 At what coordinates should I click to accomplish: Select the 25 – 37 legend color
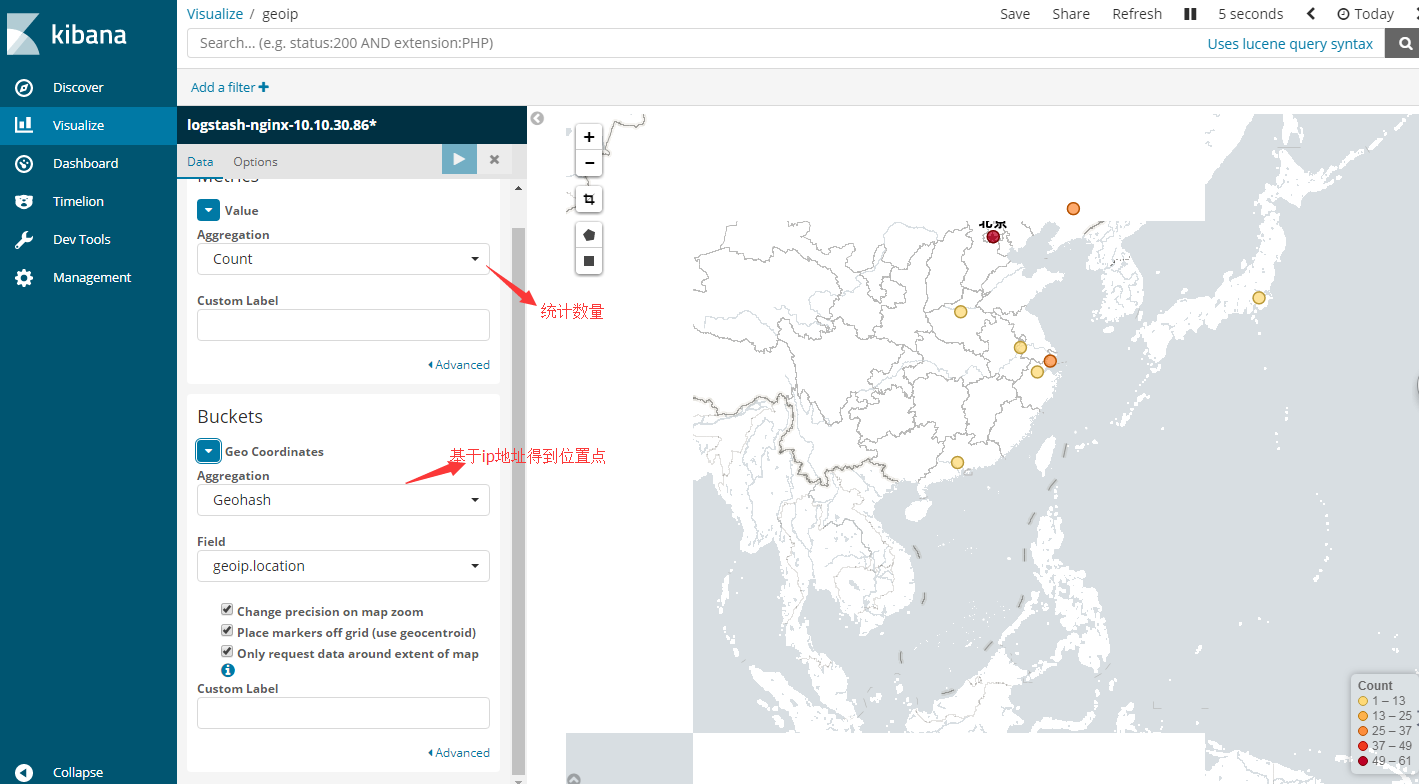pos(1363,731)
